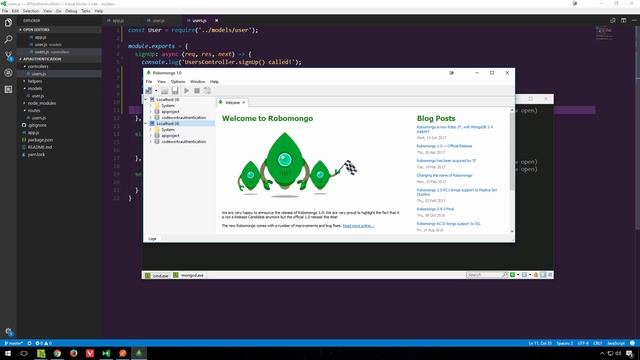This screenshot has width=640, height=360.
Task: Close the active users.js editor tab
Action: (216, 20)
